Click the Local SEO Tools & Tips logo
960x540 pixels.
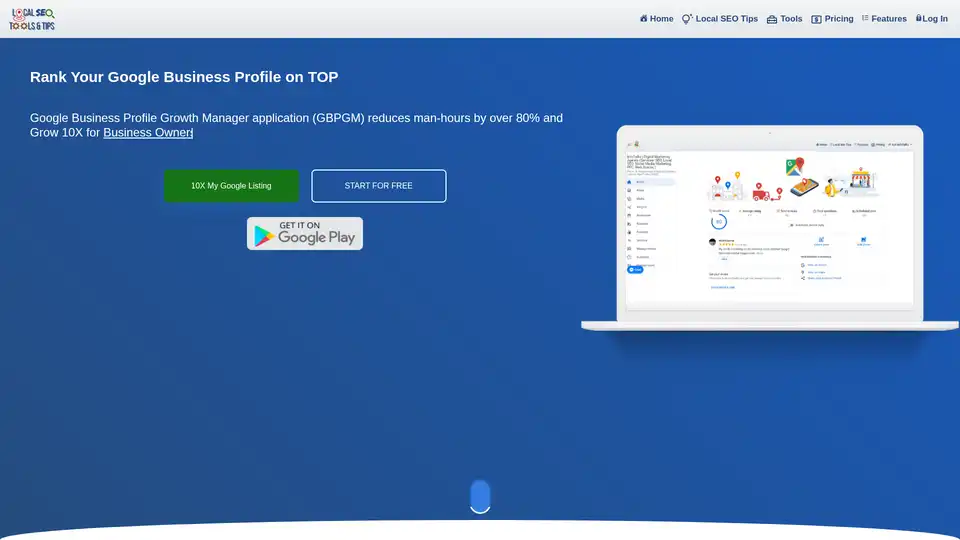[x=32, y=19]
